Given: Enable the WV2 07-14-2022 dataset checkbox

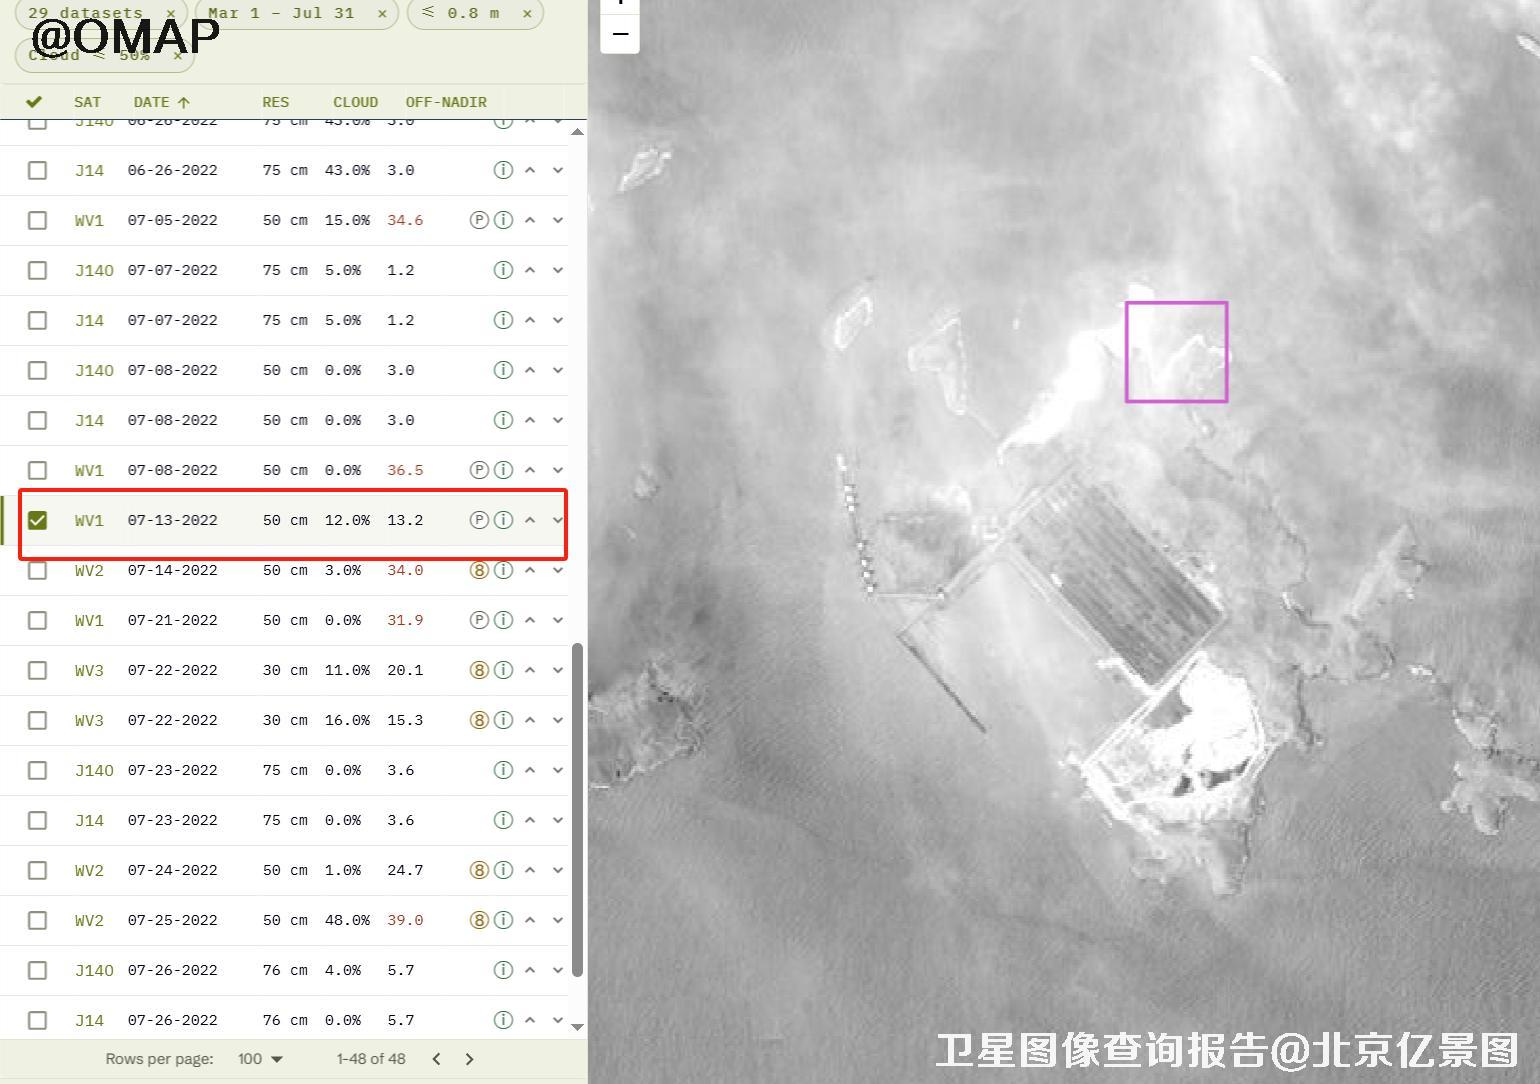Looking at the screenshot, I should (37, 570).
